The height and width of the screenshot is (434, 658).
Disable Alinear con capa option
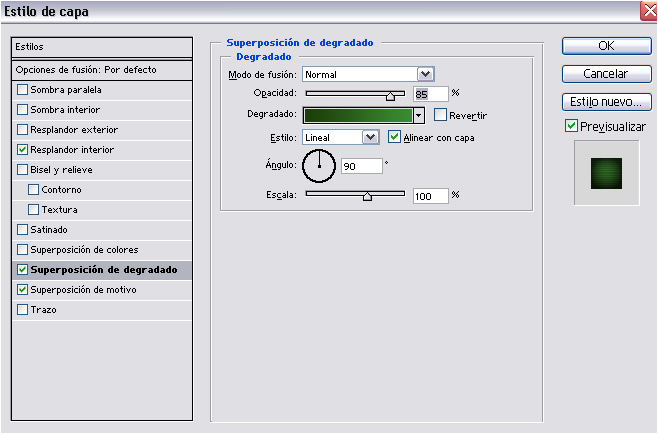(394, 137)
